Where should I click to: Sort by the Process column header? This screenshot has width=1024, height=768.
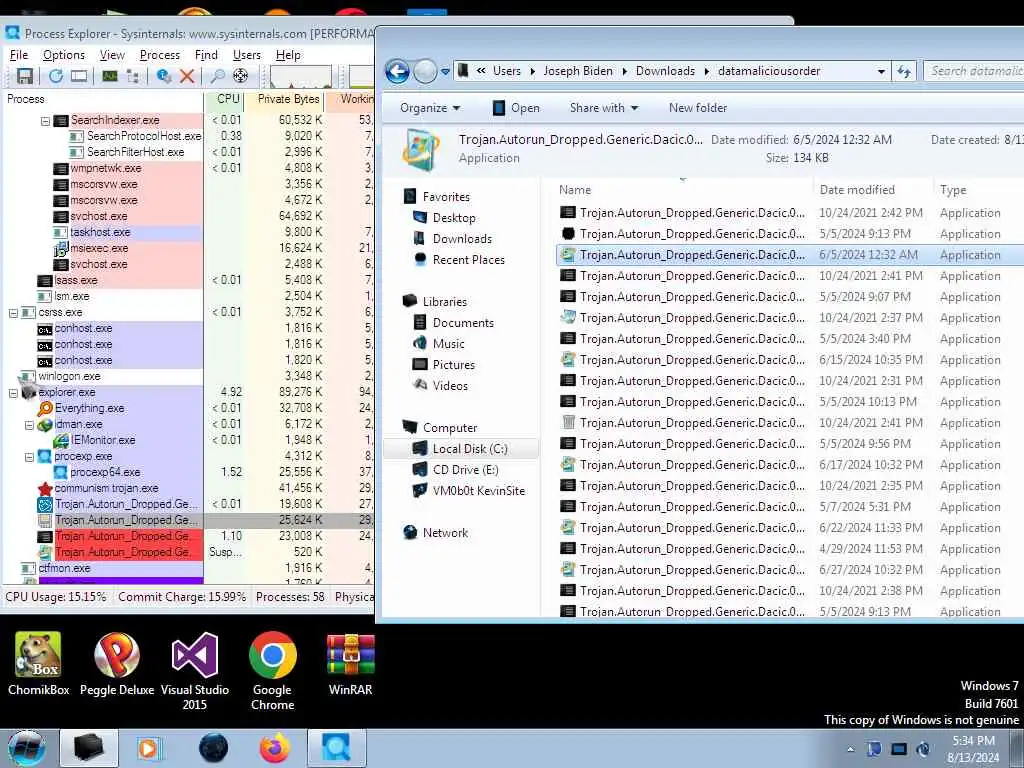103,99
